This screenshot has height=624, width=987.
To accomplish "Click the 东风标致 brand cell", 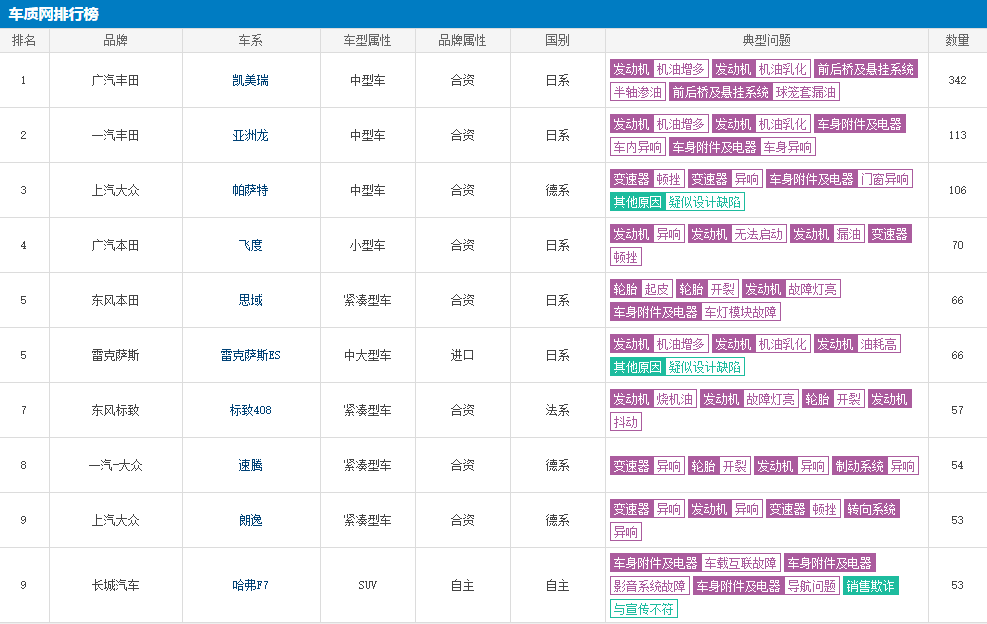I will point(115,410).
